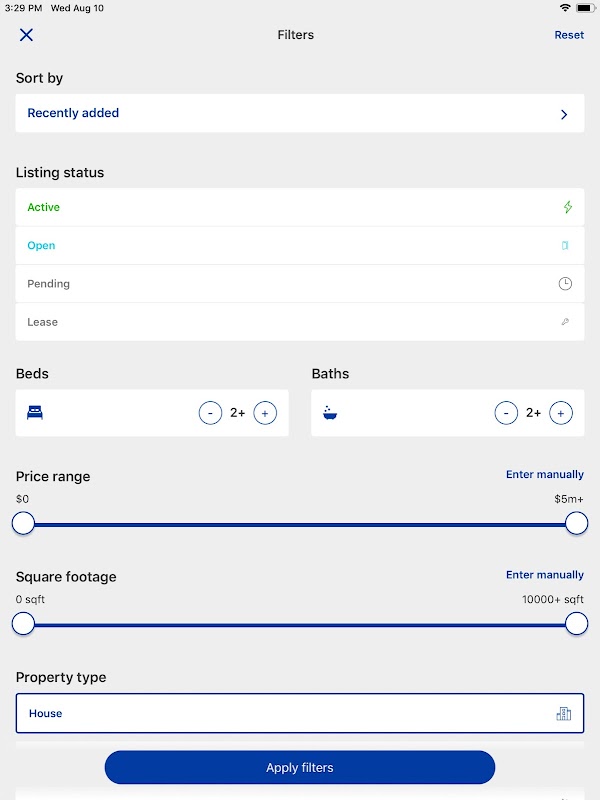This screenshot has width=600, height=800.
Task: Tap the bed icon under Beds
Action: coord(35,412)
